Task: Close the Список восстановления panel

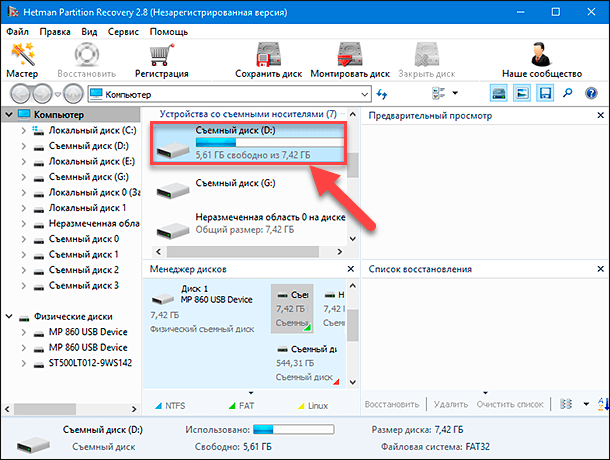Action: click(x=601, y=269)
